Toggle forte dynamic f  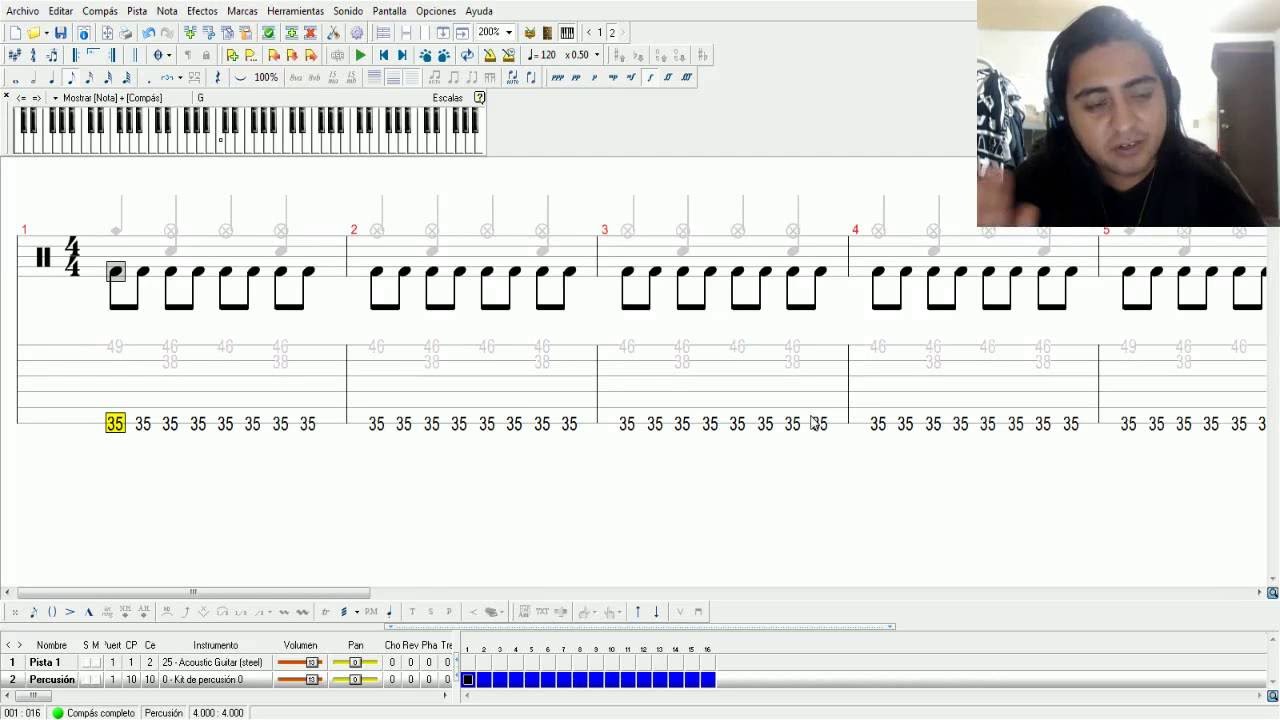[x=650, y=77]
